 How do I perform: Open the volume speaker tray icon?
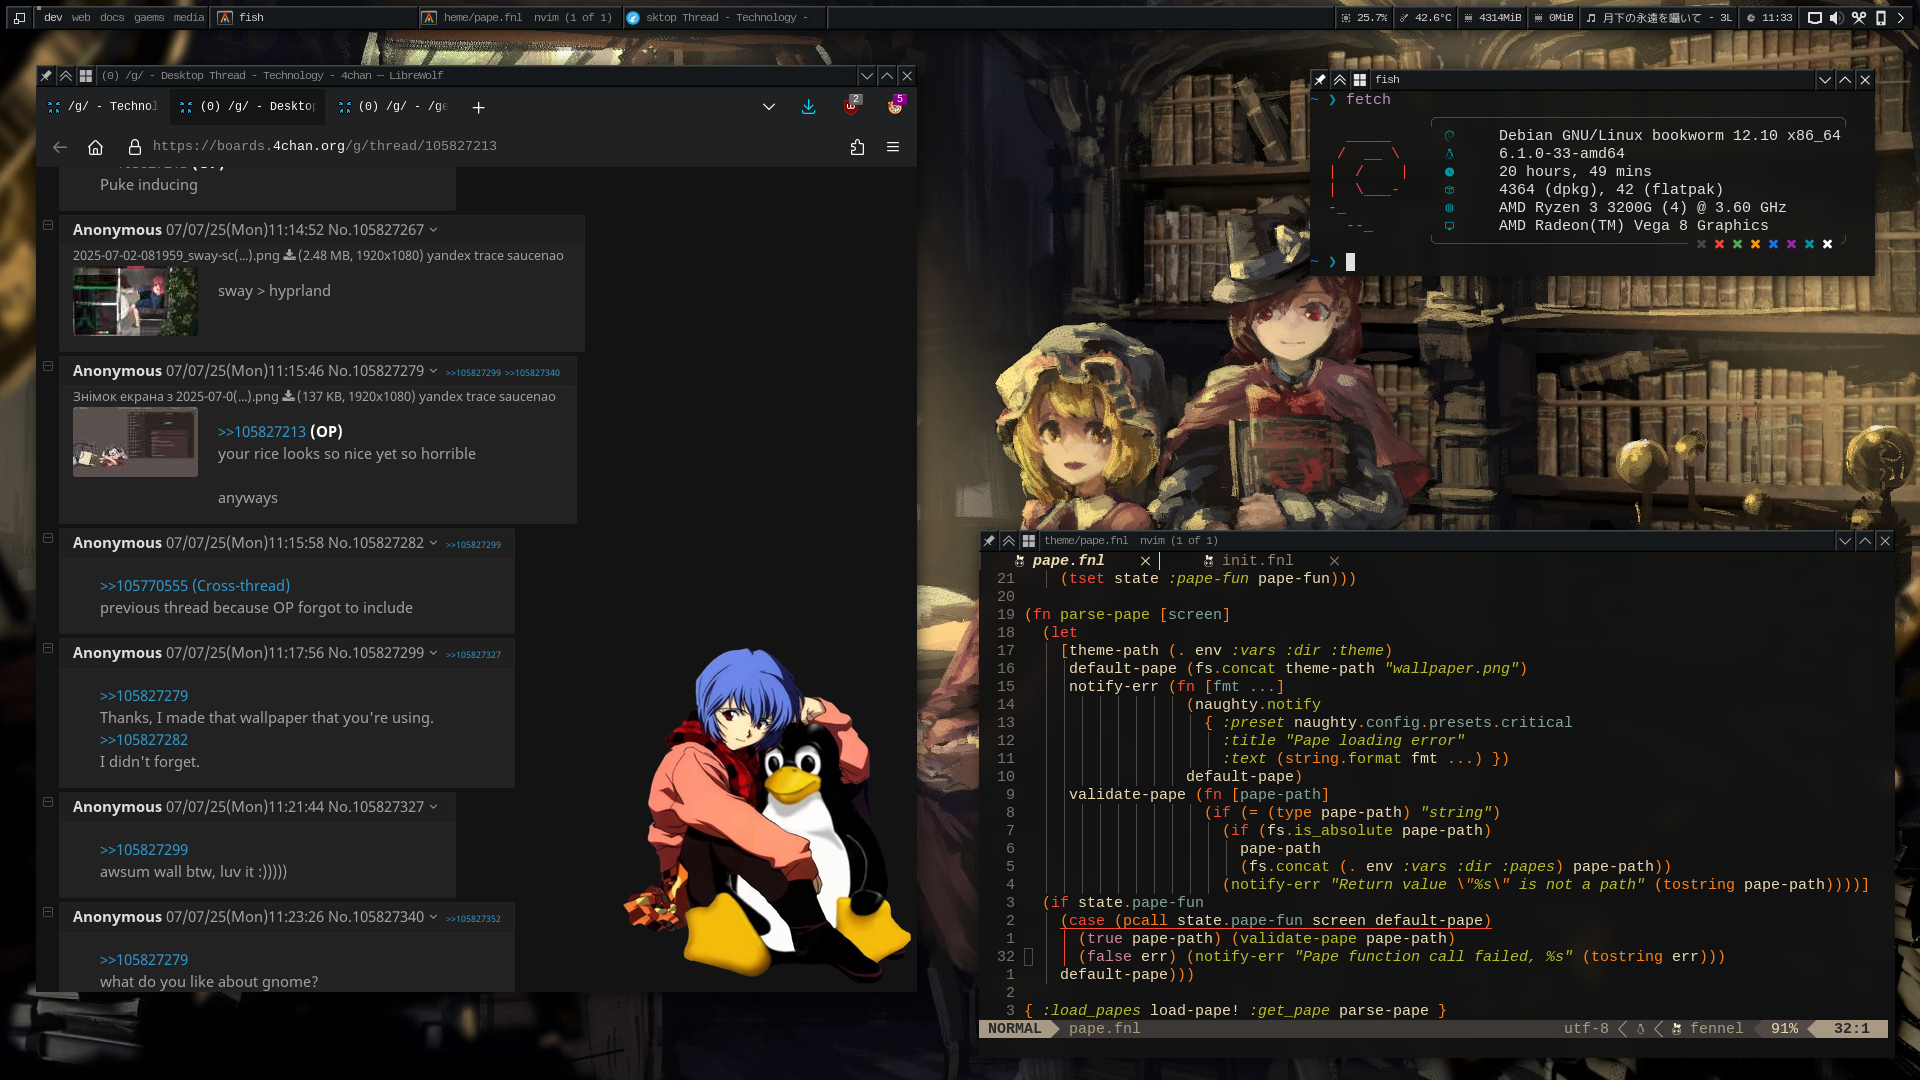point(1836,17)
